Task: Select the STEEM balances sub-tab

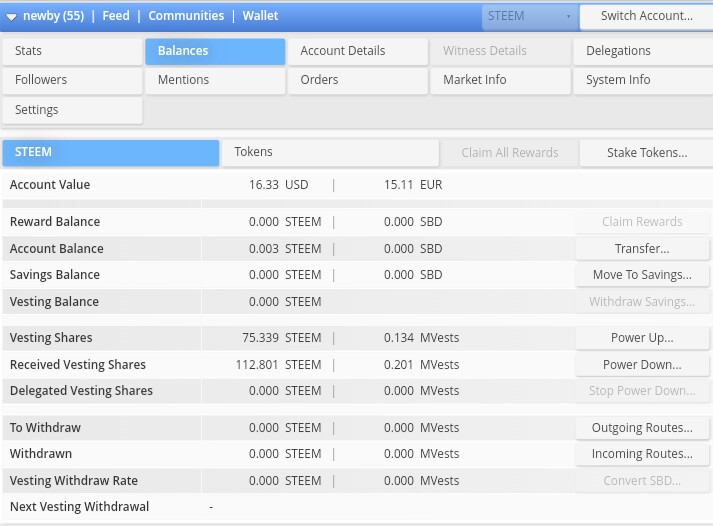Action: point(111,152)
